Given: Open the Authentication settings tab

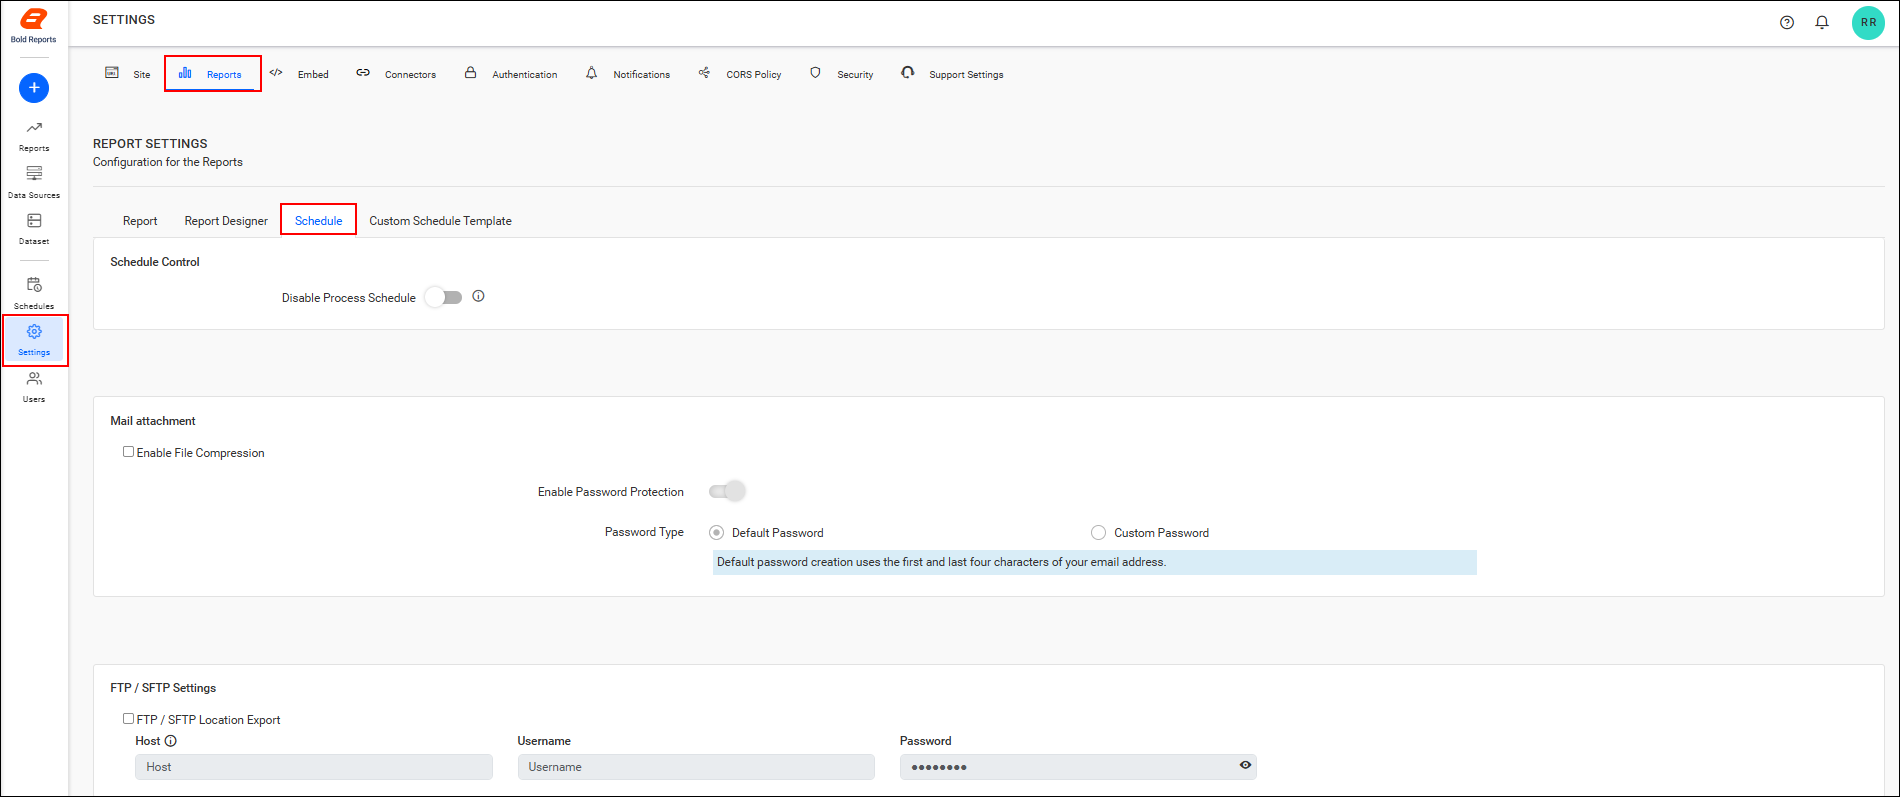Looking at the screenshot, I should (x=511, y=74).
